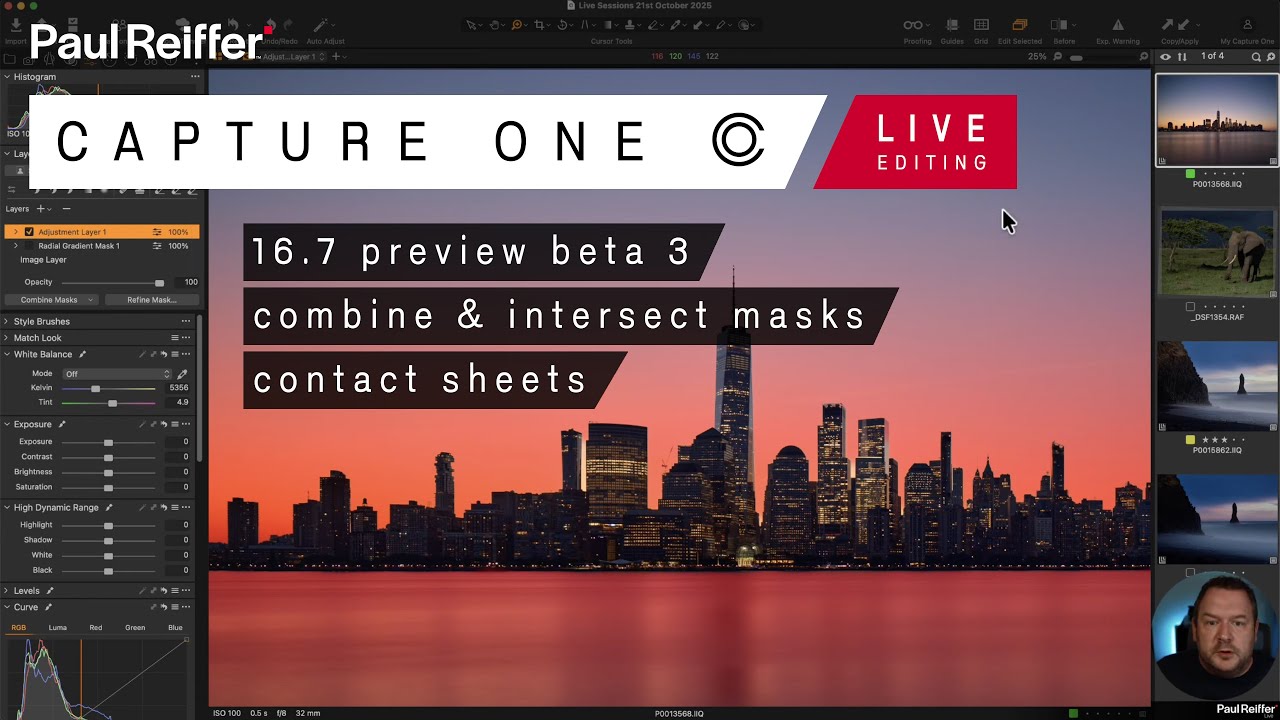Image resolution: width=1280 pixels, height=720 pixels.
Task: Open the My Capture One account icon
Action: click(x=1247, y=25)
